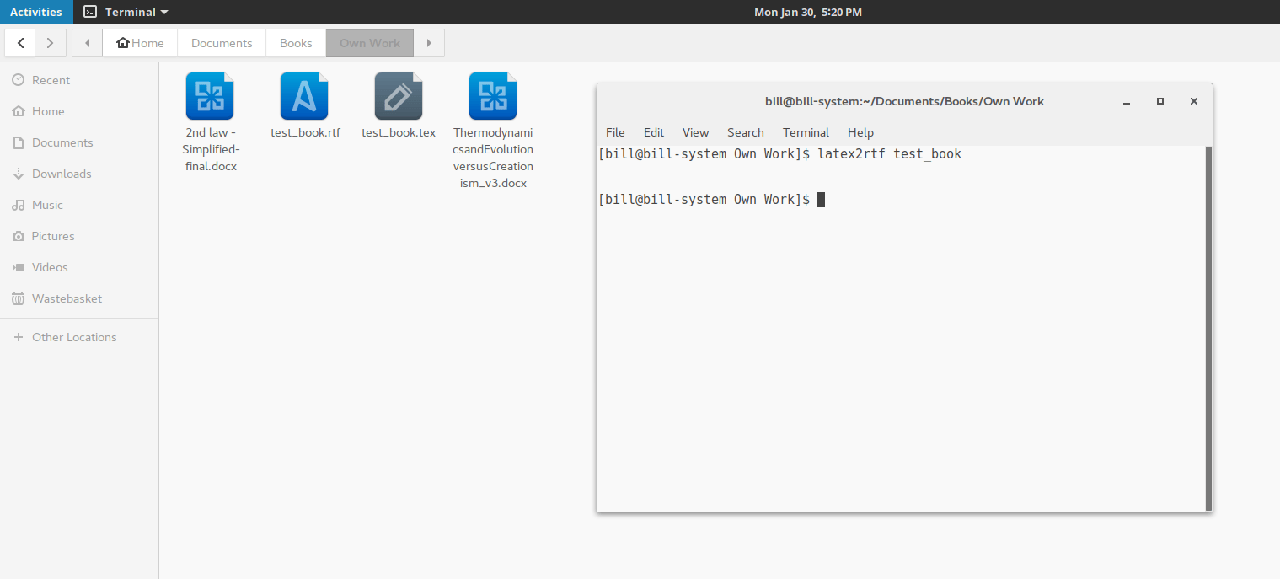Click the back navigation arrow
1280x579 pixels.
coord(21,43)
